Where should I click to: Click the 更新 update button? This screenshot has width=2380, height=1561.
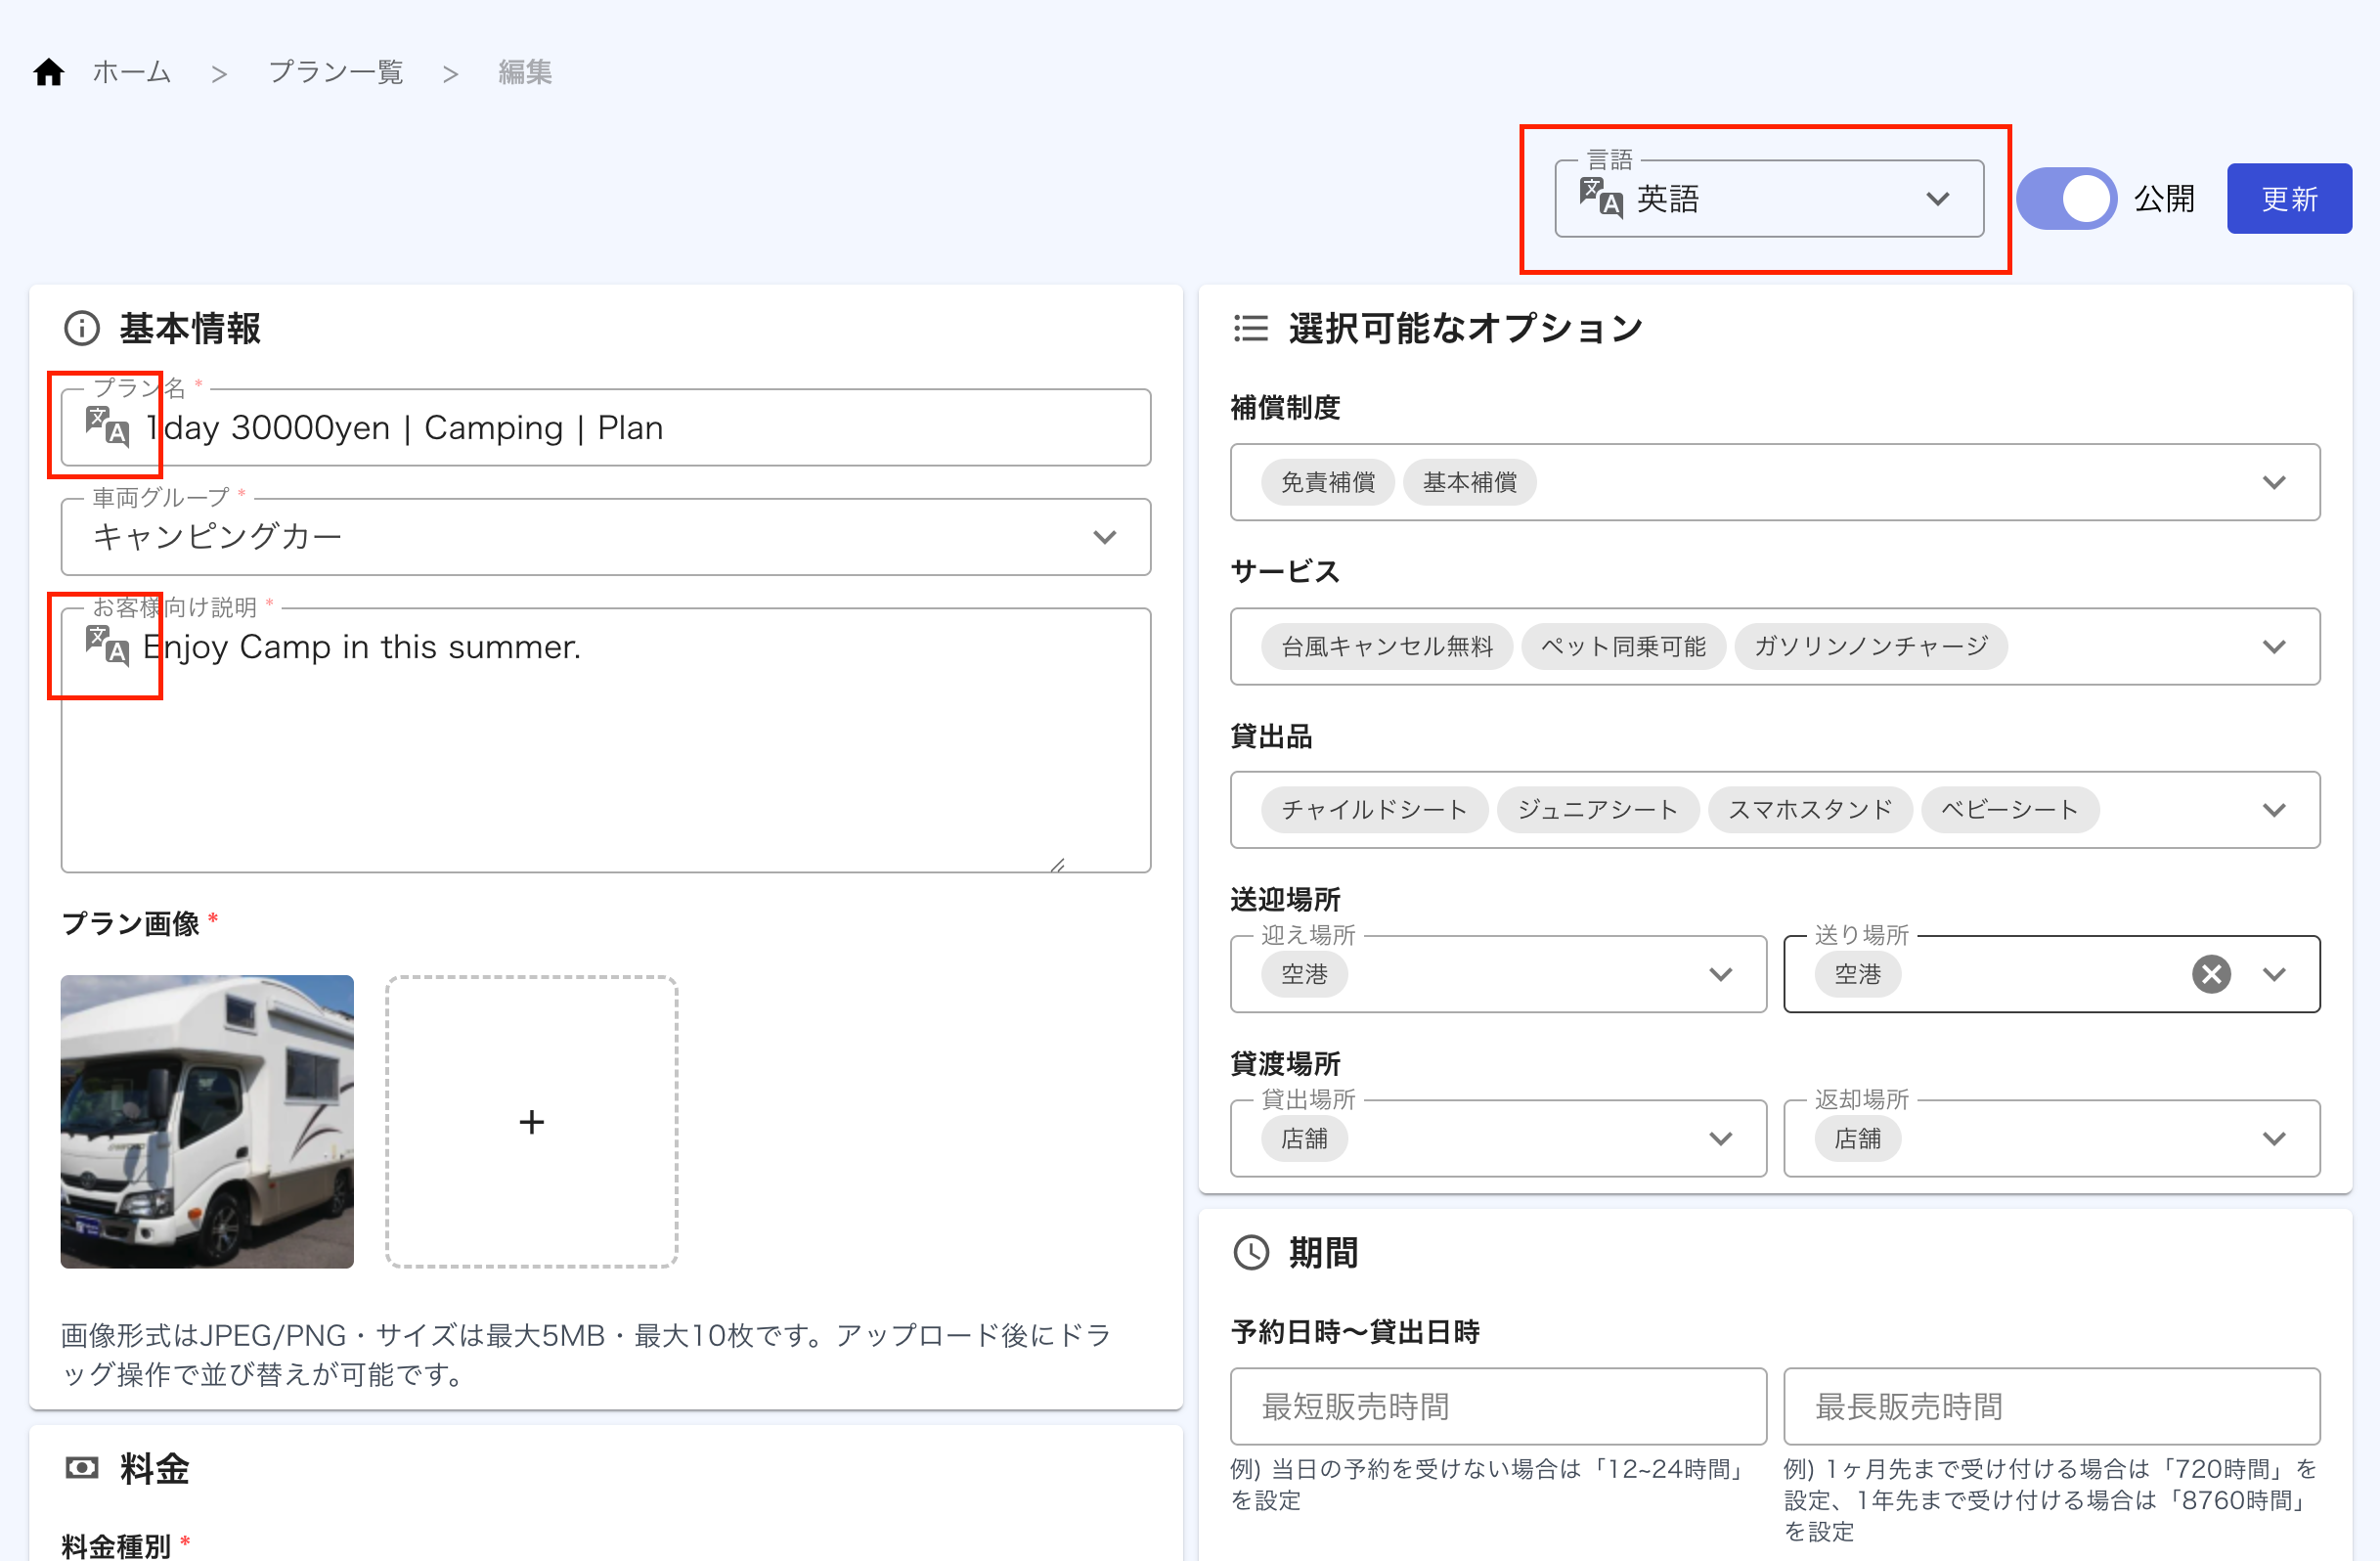point(2289,198)
